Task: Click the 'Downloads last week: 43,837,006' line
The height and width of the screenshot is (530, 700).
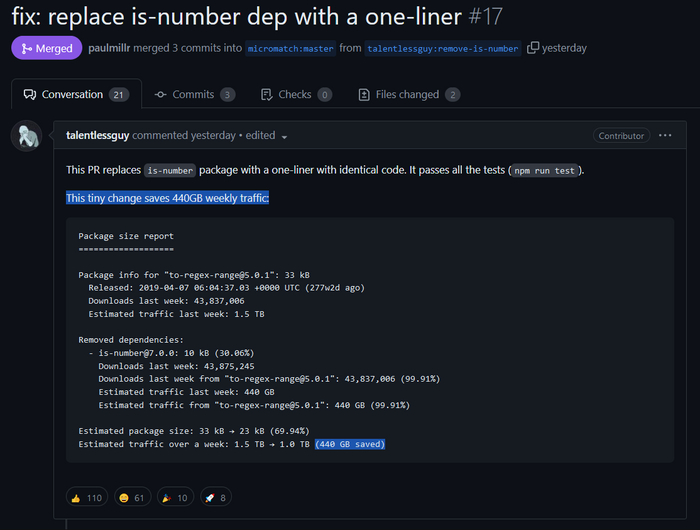Action: click(166, 300)
